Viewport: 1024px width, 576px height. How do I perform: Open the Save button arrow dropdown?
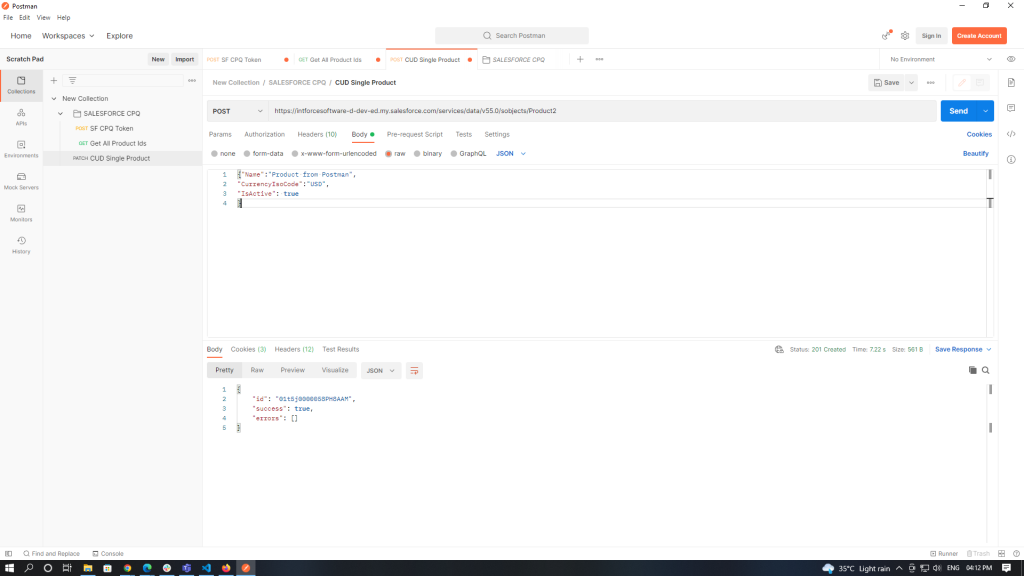coord(912,83)
